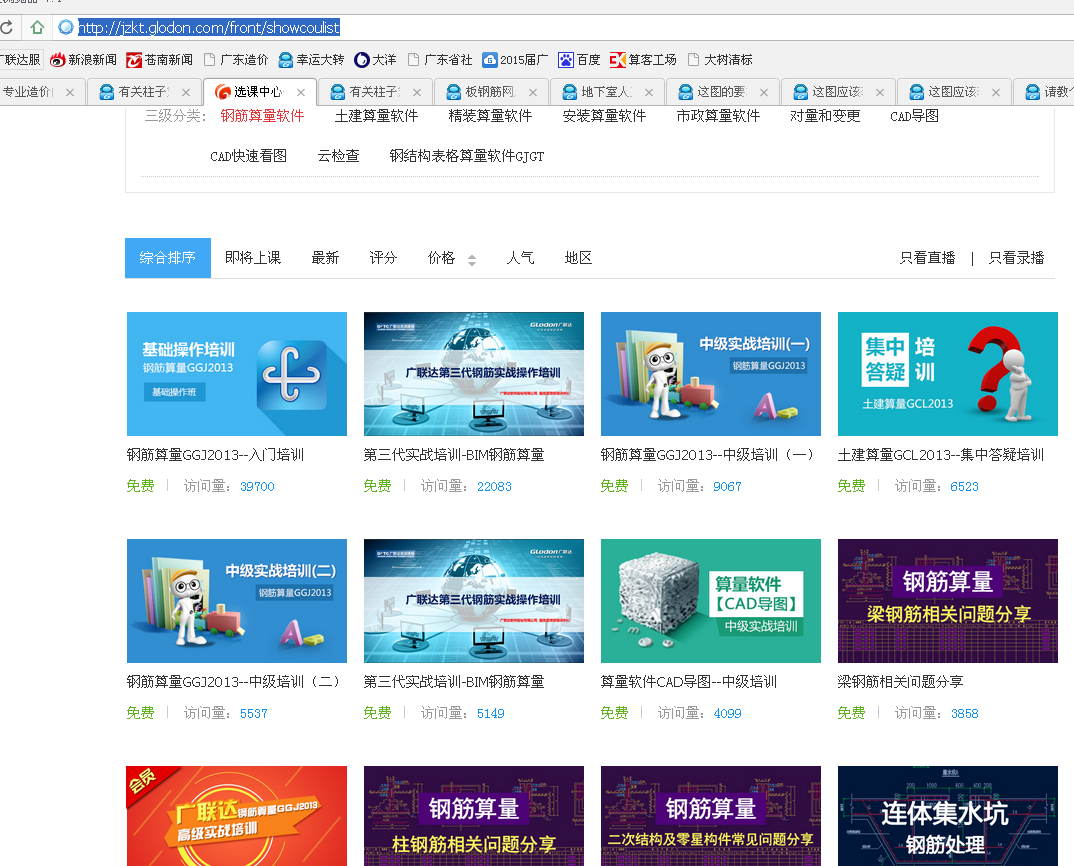
Task: Open the 苍南新闻 bookmark
Action: click(160, 60)
